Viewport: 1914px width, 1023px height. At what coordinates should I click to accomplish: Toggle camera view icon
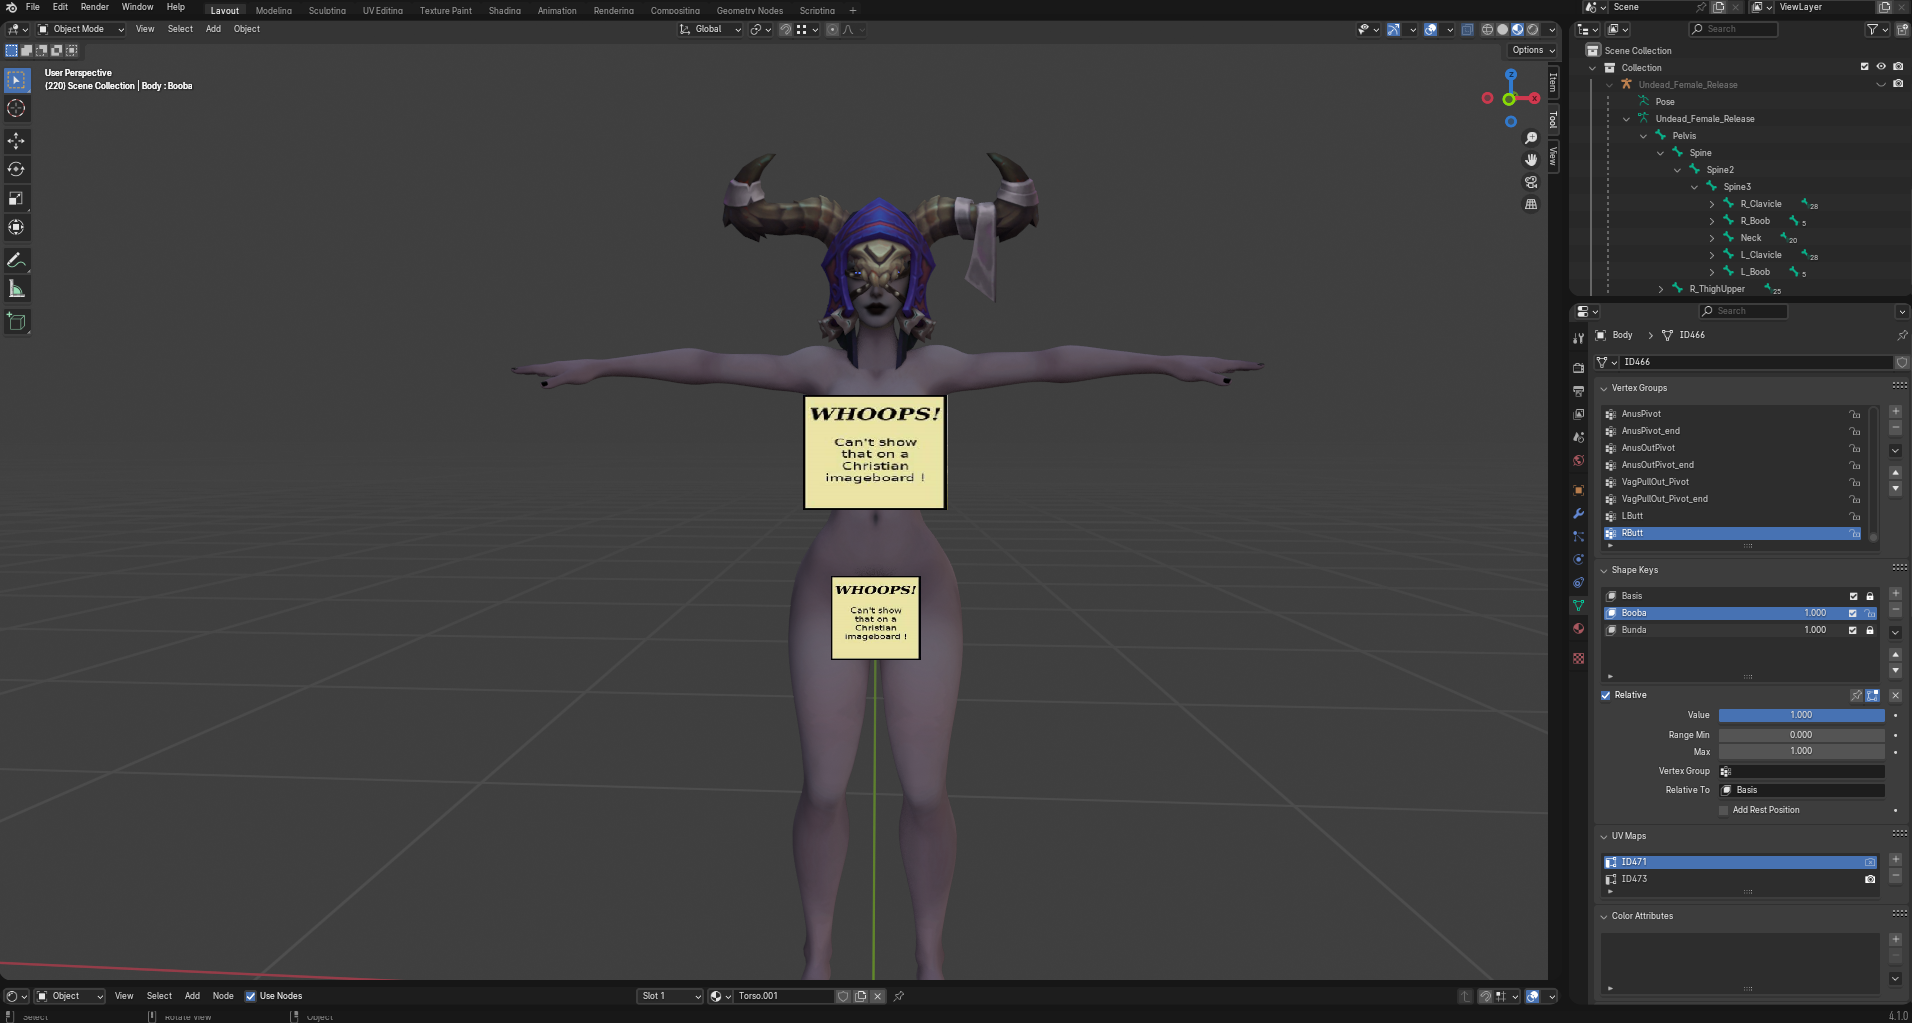[x=1531, y=182]
